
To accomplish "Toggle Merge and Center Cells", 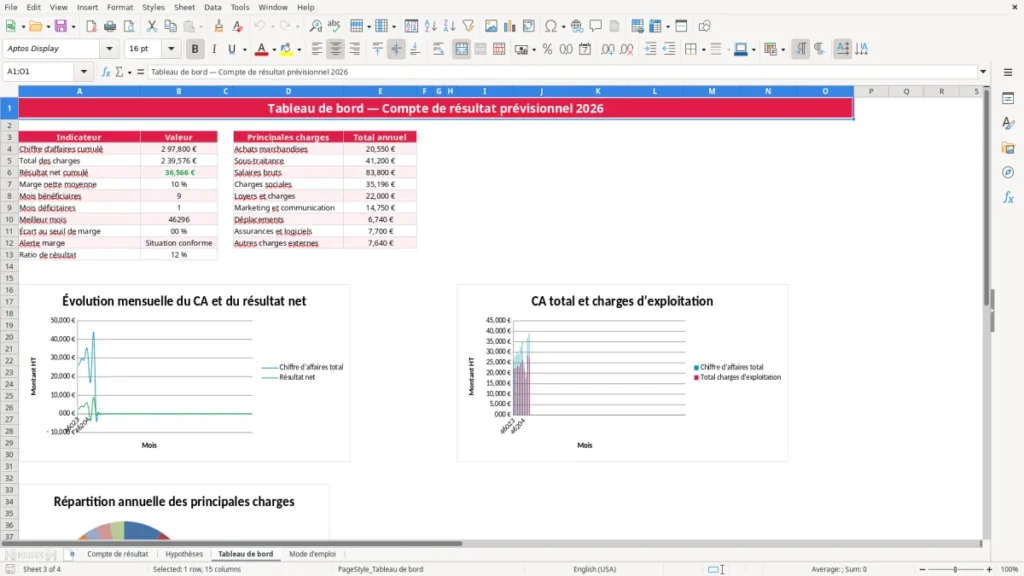I will point(462,49).
